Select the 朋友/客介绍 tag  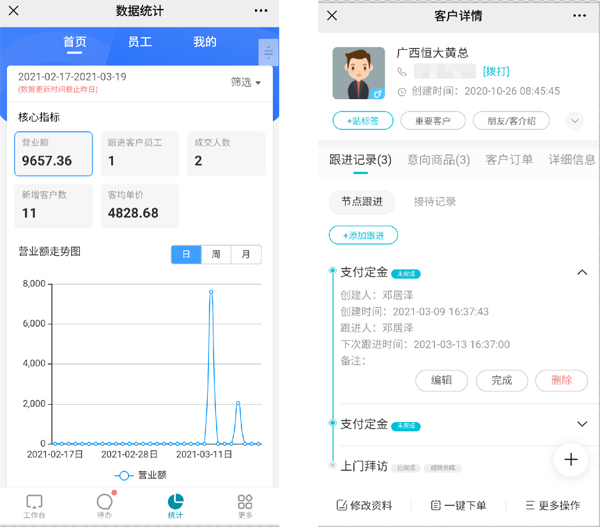(511, 121)
